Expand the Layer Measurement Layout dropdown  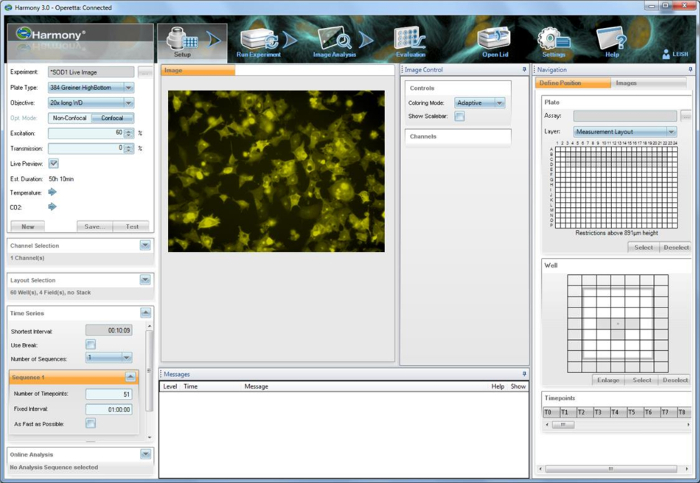(625, 131)
